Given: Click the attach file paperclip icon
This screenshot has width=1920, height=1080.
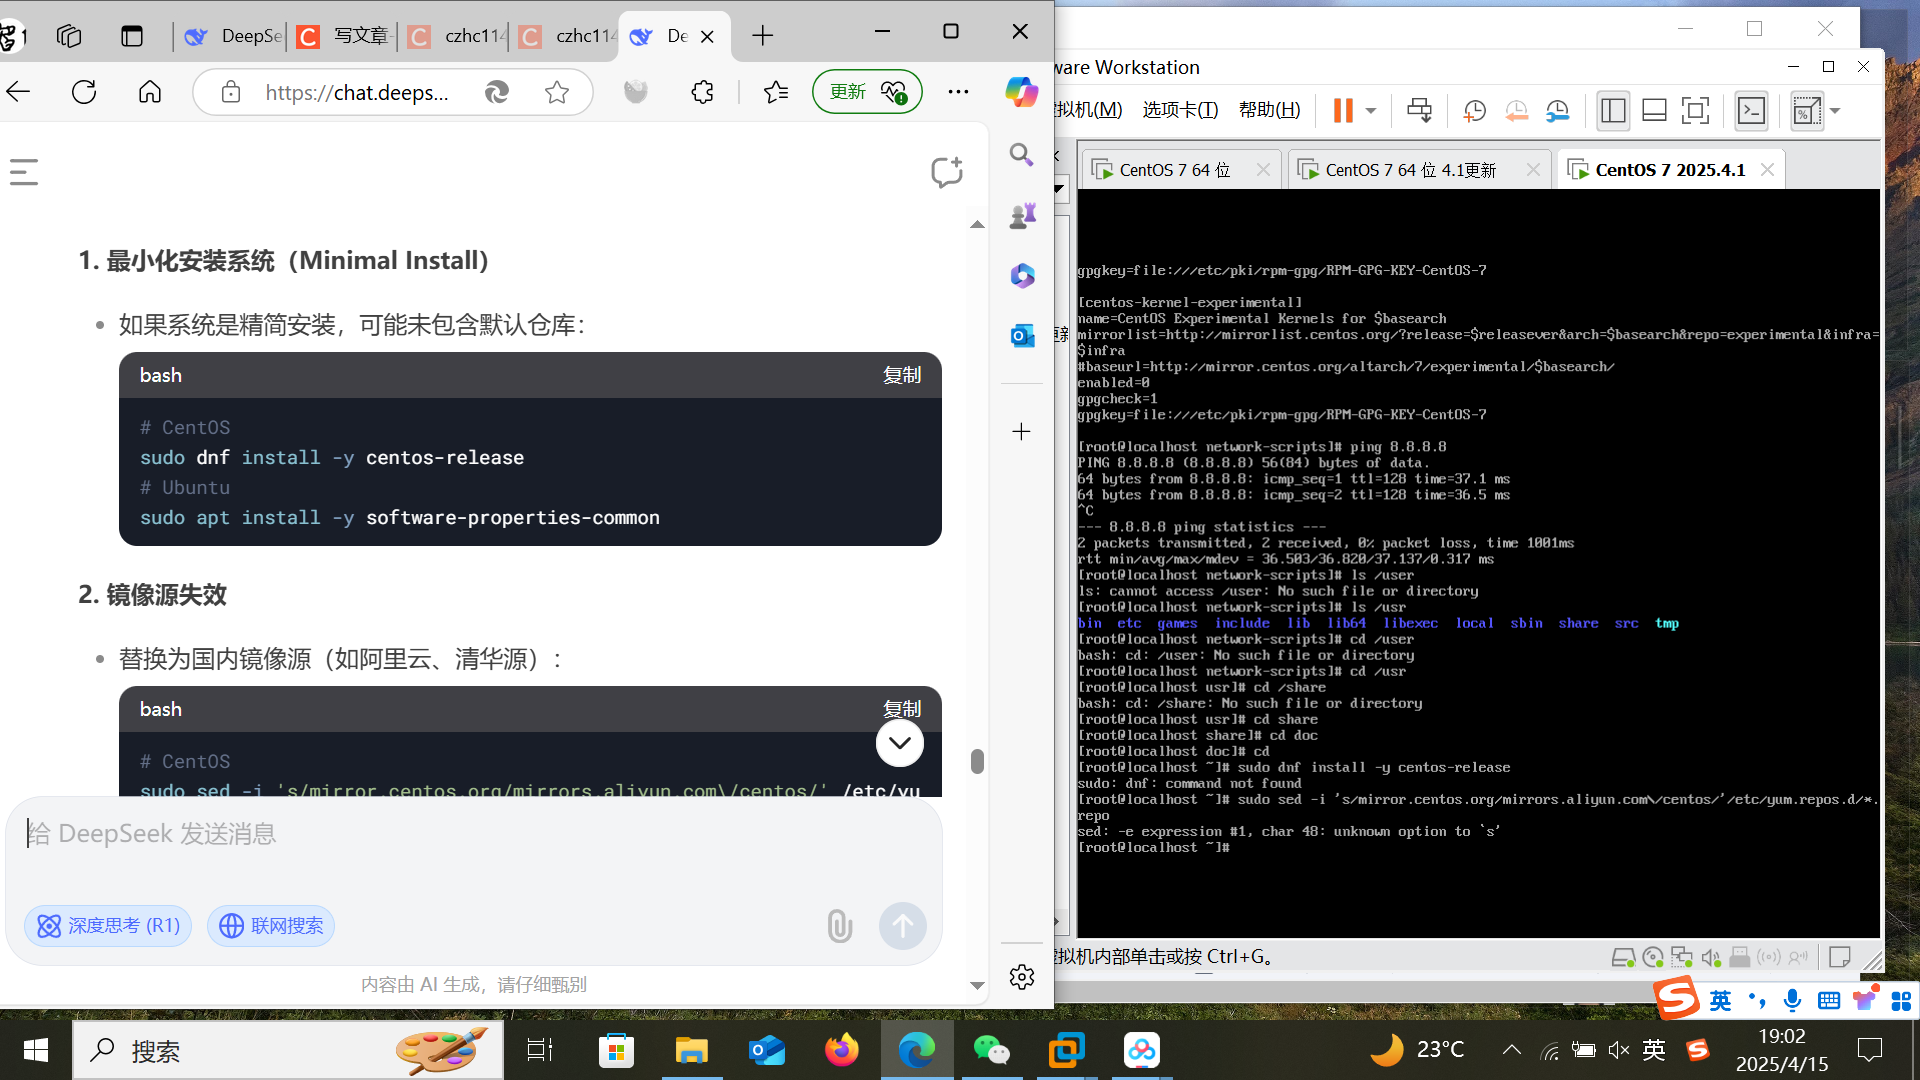Looking at the screenshot, I should 839,926.
